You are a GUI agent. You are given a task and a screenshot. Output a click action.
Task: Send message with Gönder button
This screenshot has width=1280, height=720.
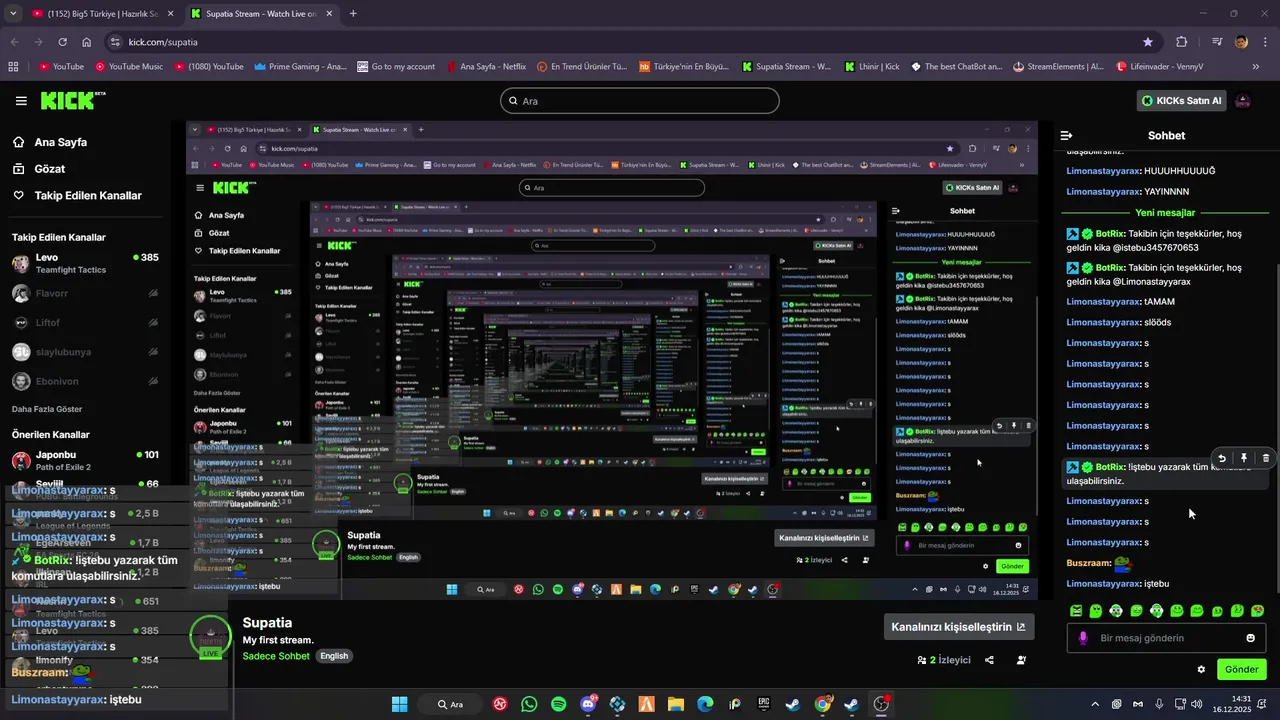click(1241, 669)
